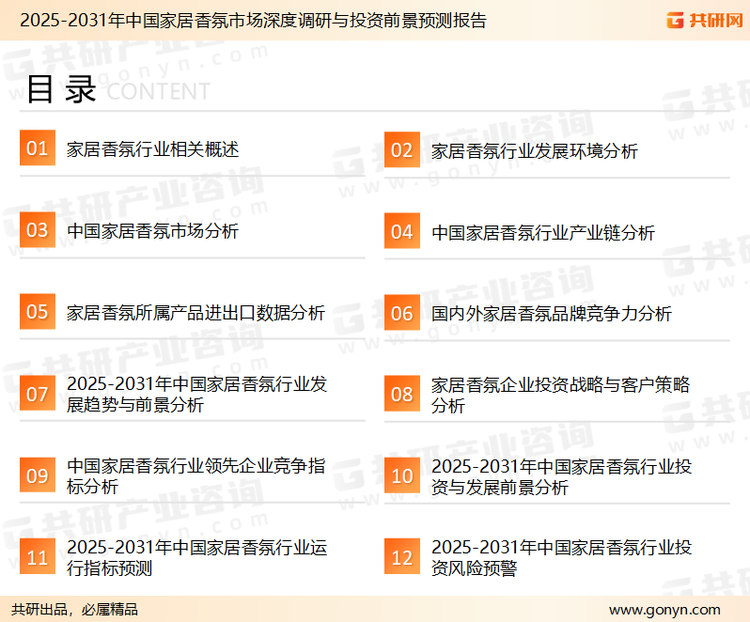
Task: Select chapter title 家居香氛行业发展环境分析
Action: click(534, 151)
